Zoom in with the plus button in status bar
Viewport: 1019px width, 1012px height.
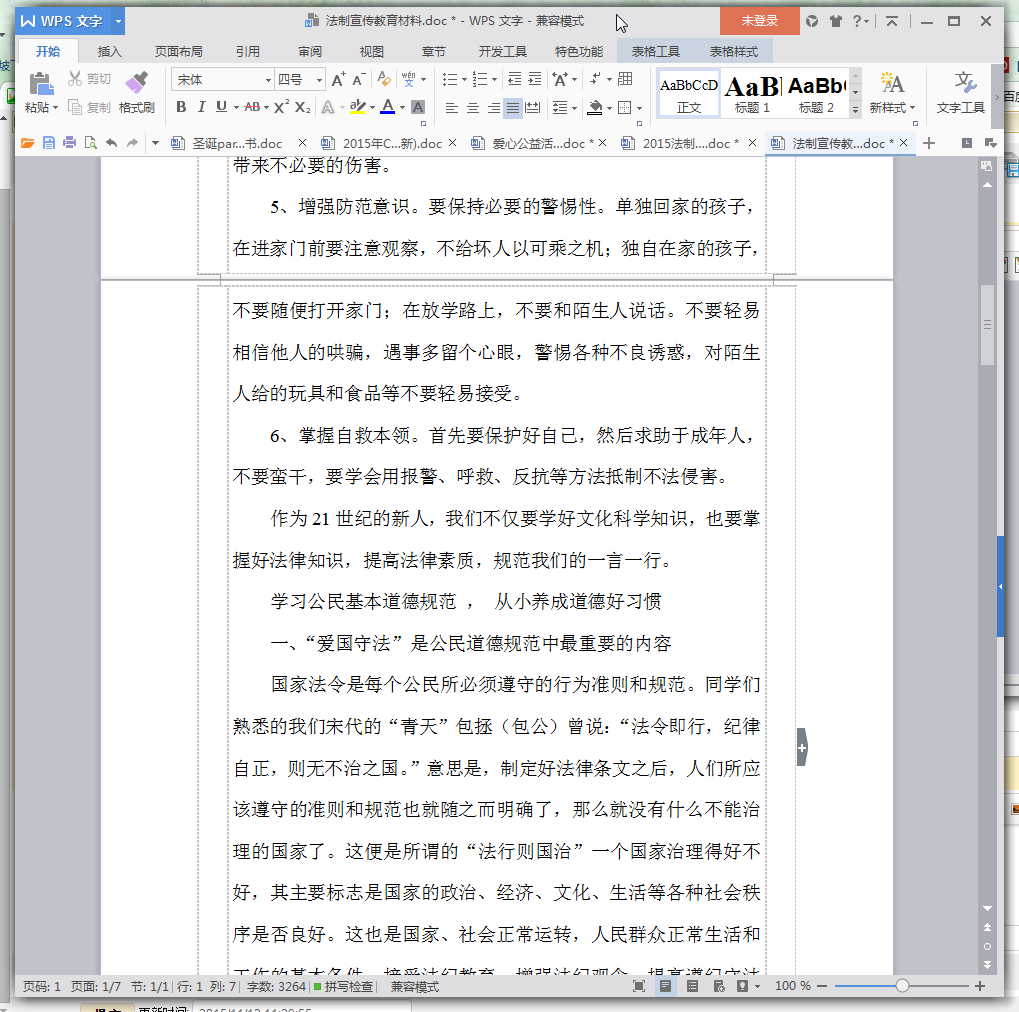tap(980, 986)
